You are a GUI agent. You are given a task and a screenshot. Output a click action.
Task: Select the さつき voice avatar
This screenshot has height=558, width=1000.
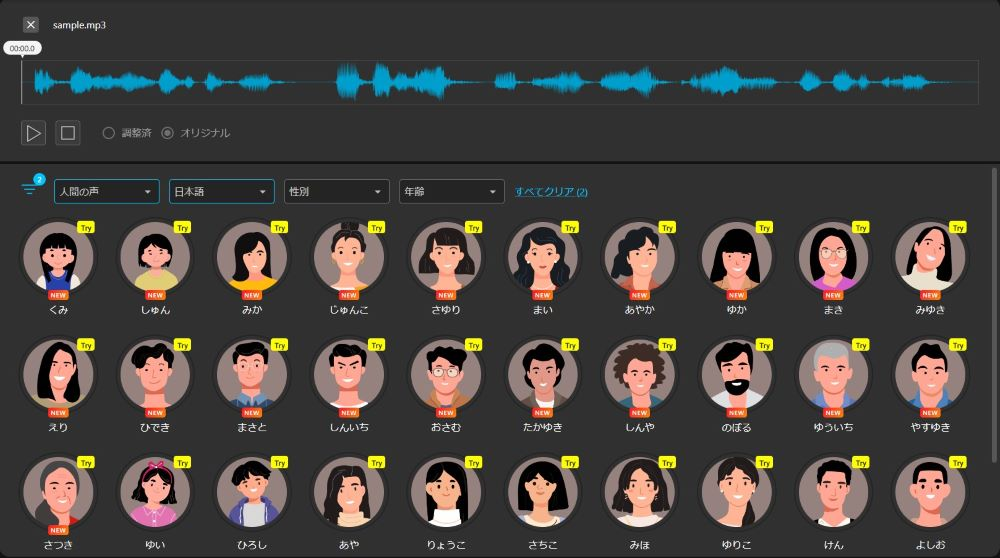[x=58, y=491]
